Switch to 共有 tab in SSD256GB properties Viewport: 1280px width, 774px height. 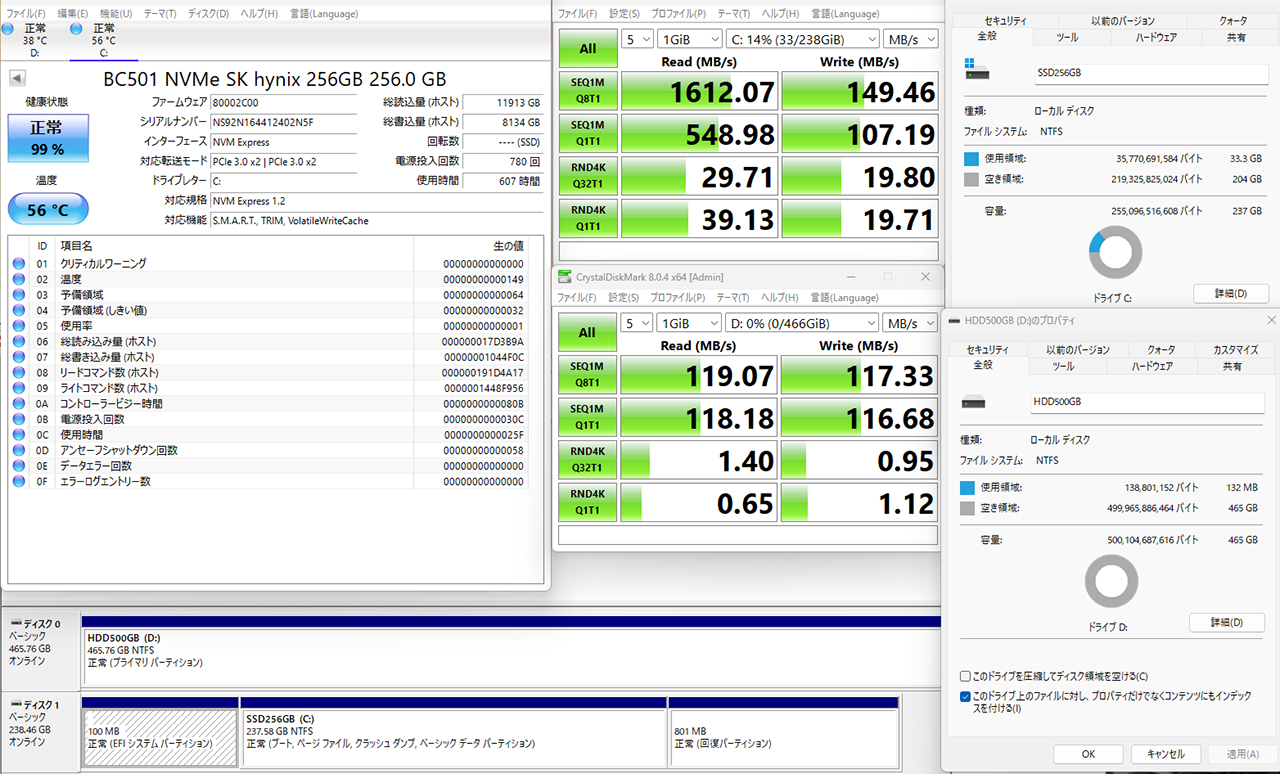coord(1236,37)
